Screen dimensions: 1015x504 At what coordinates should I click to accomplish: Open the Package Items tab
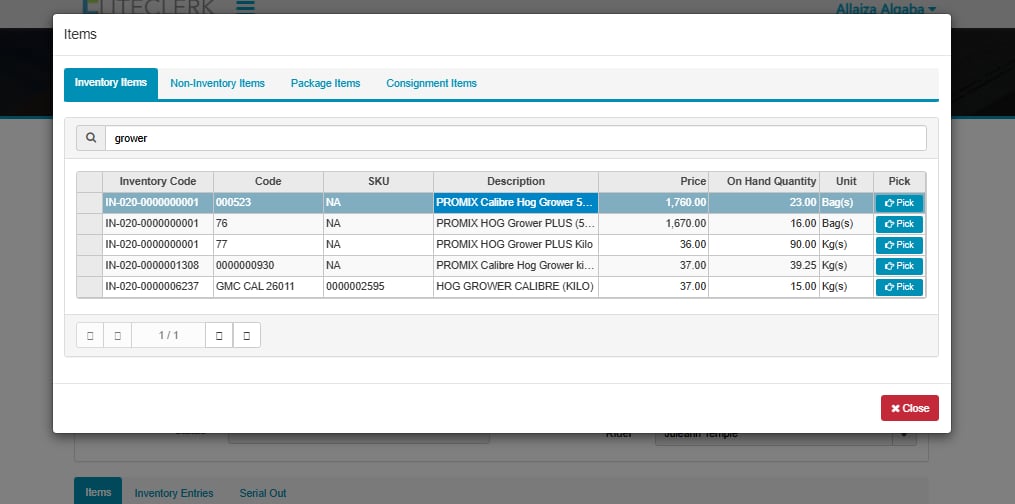click(326, 83)
